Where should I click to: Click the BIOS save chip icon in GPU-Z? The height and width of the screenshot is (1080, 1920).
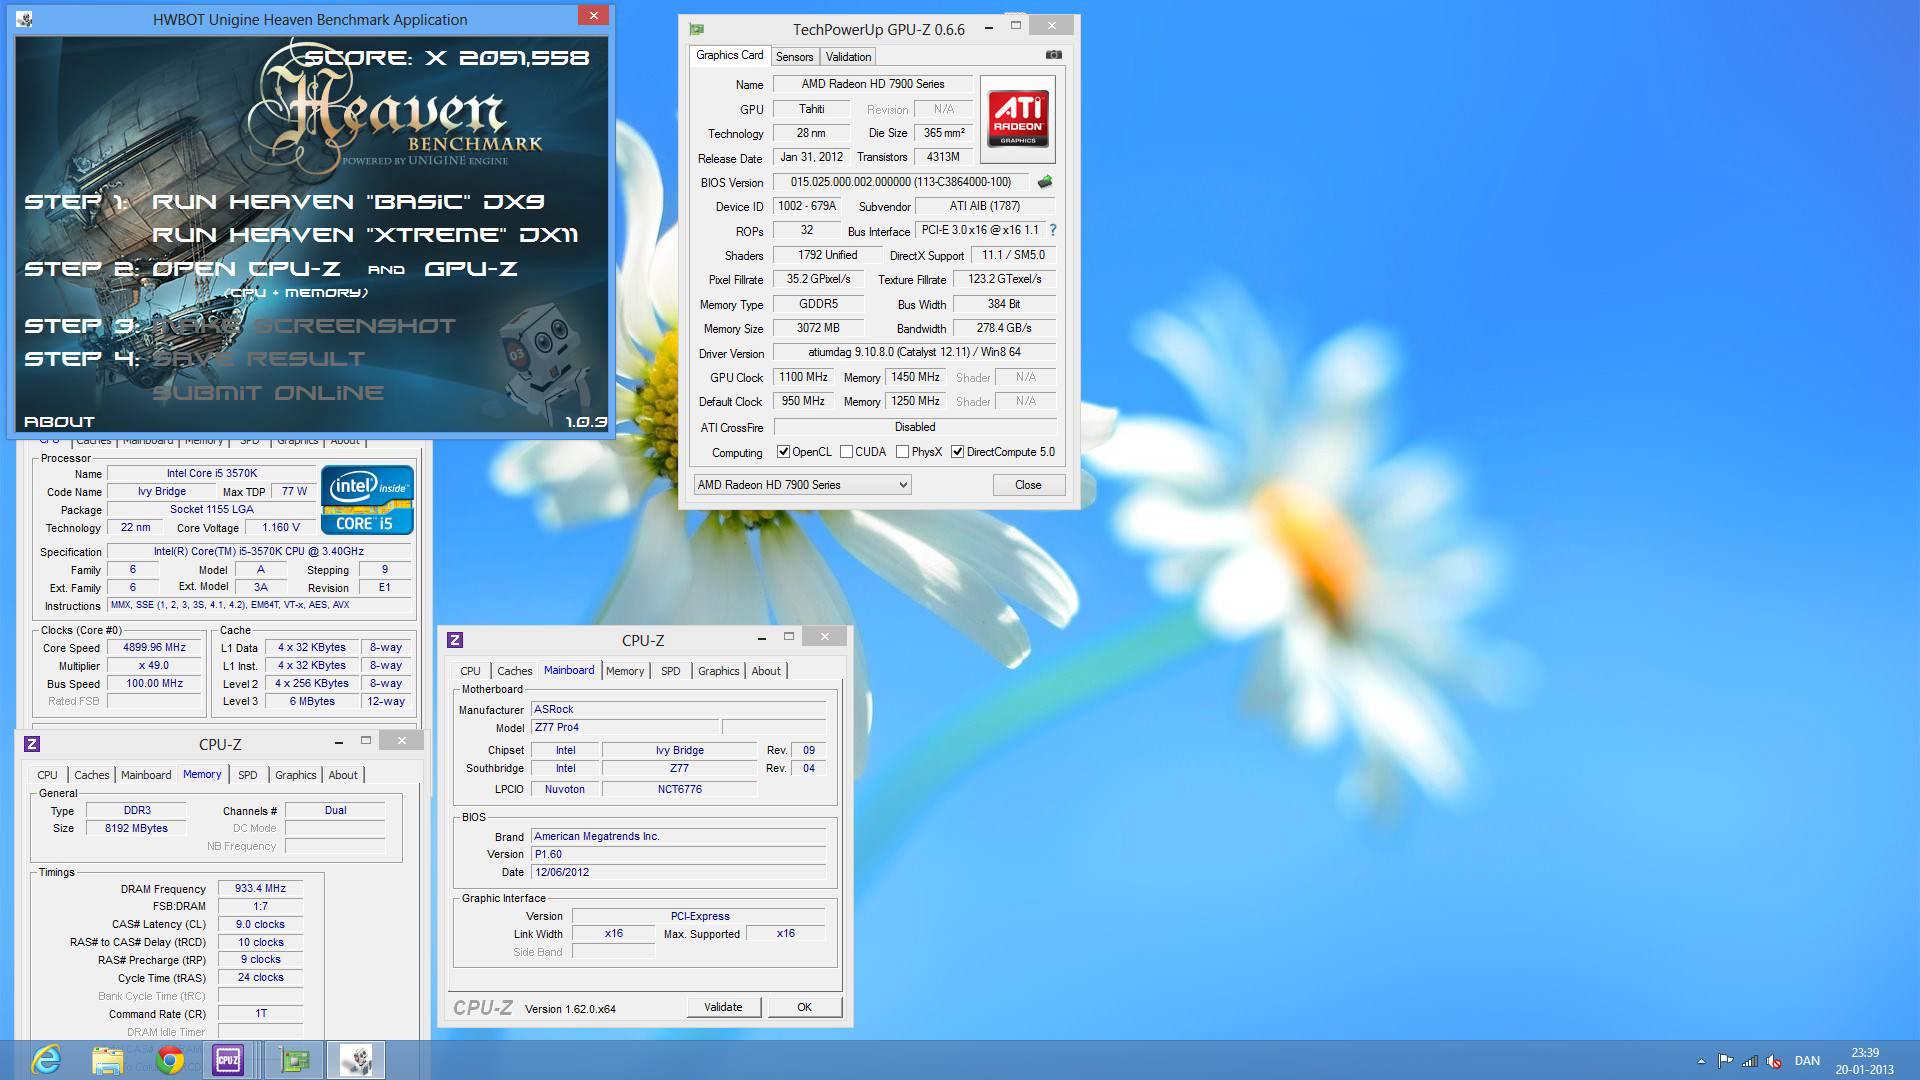[1045, 182]
